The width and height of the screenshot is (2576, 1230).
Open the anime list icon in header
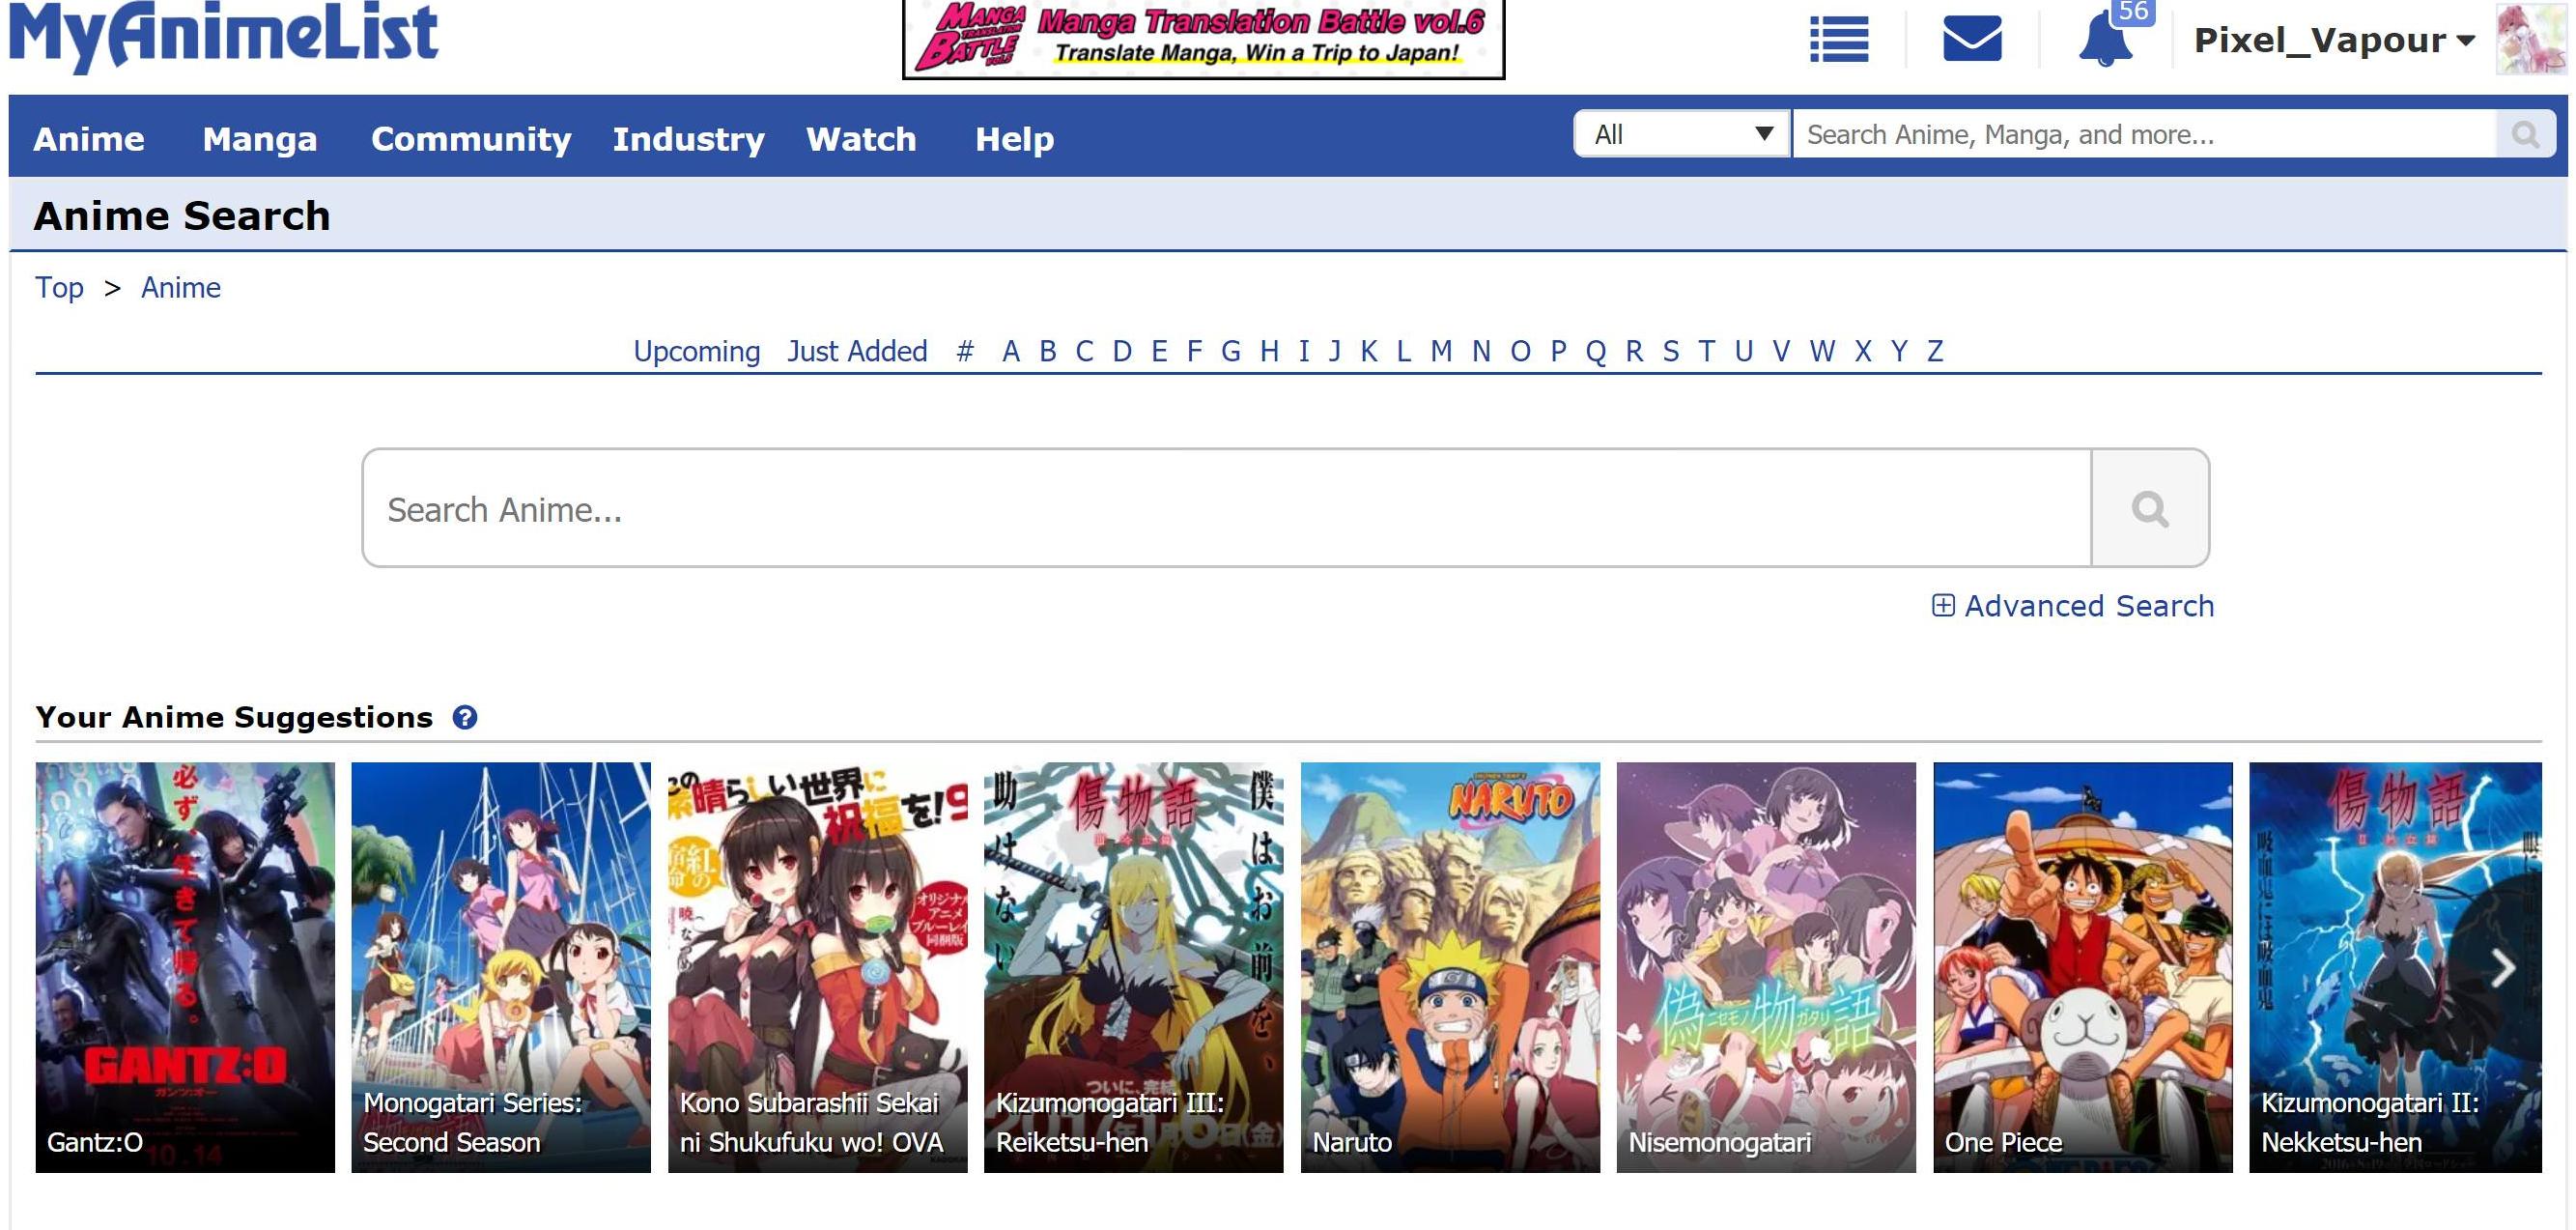1838,40
